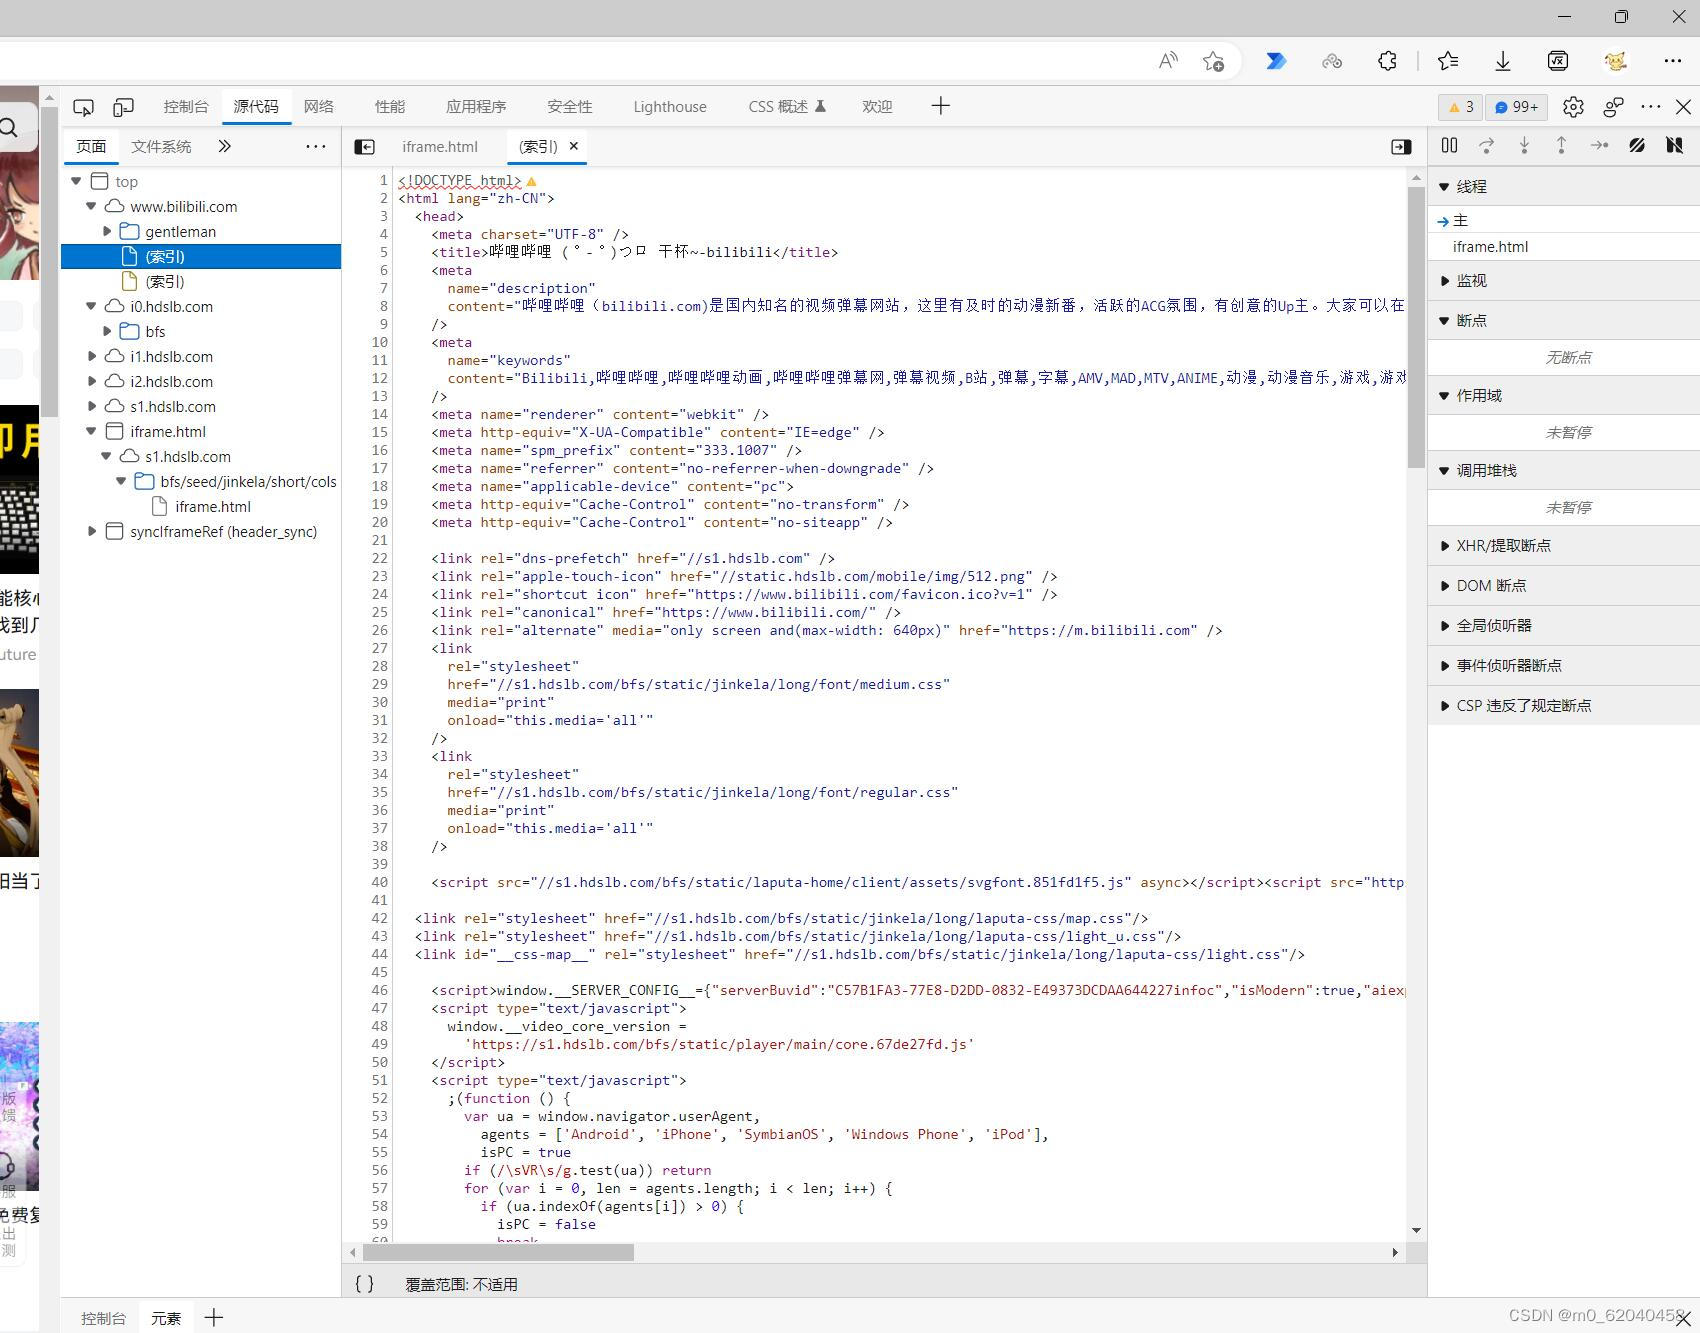This screenshot has width=1700, height=1333.
Task: Click the horizontal scrollbar of code editor
Action: [x=498, y=1252]
